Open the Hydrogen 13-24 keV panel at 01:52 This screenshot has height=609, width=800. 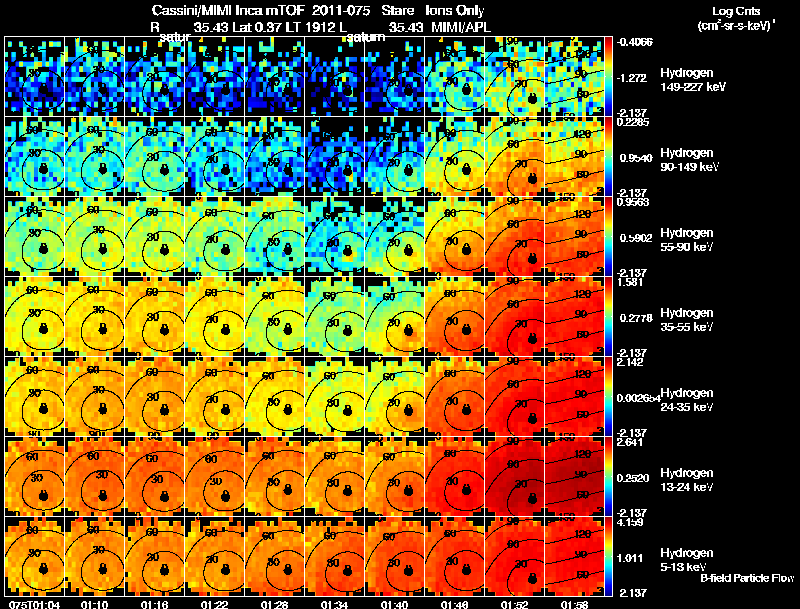(x=515, y=477)
